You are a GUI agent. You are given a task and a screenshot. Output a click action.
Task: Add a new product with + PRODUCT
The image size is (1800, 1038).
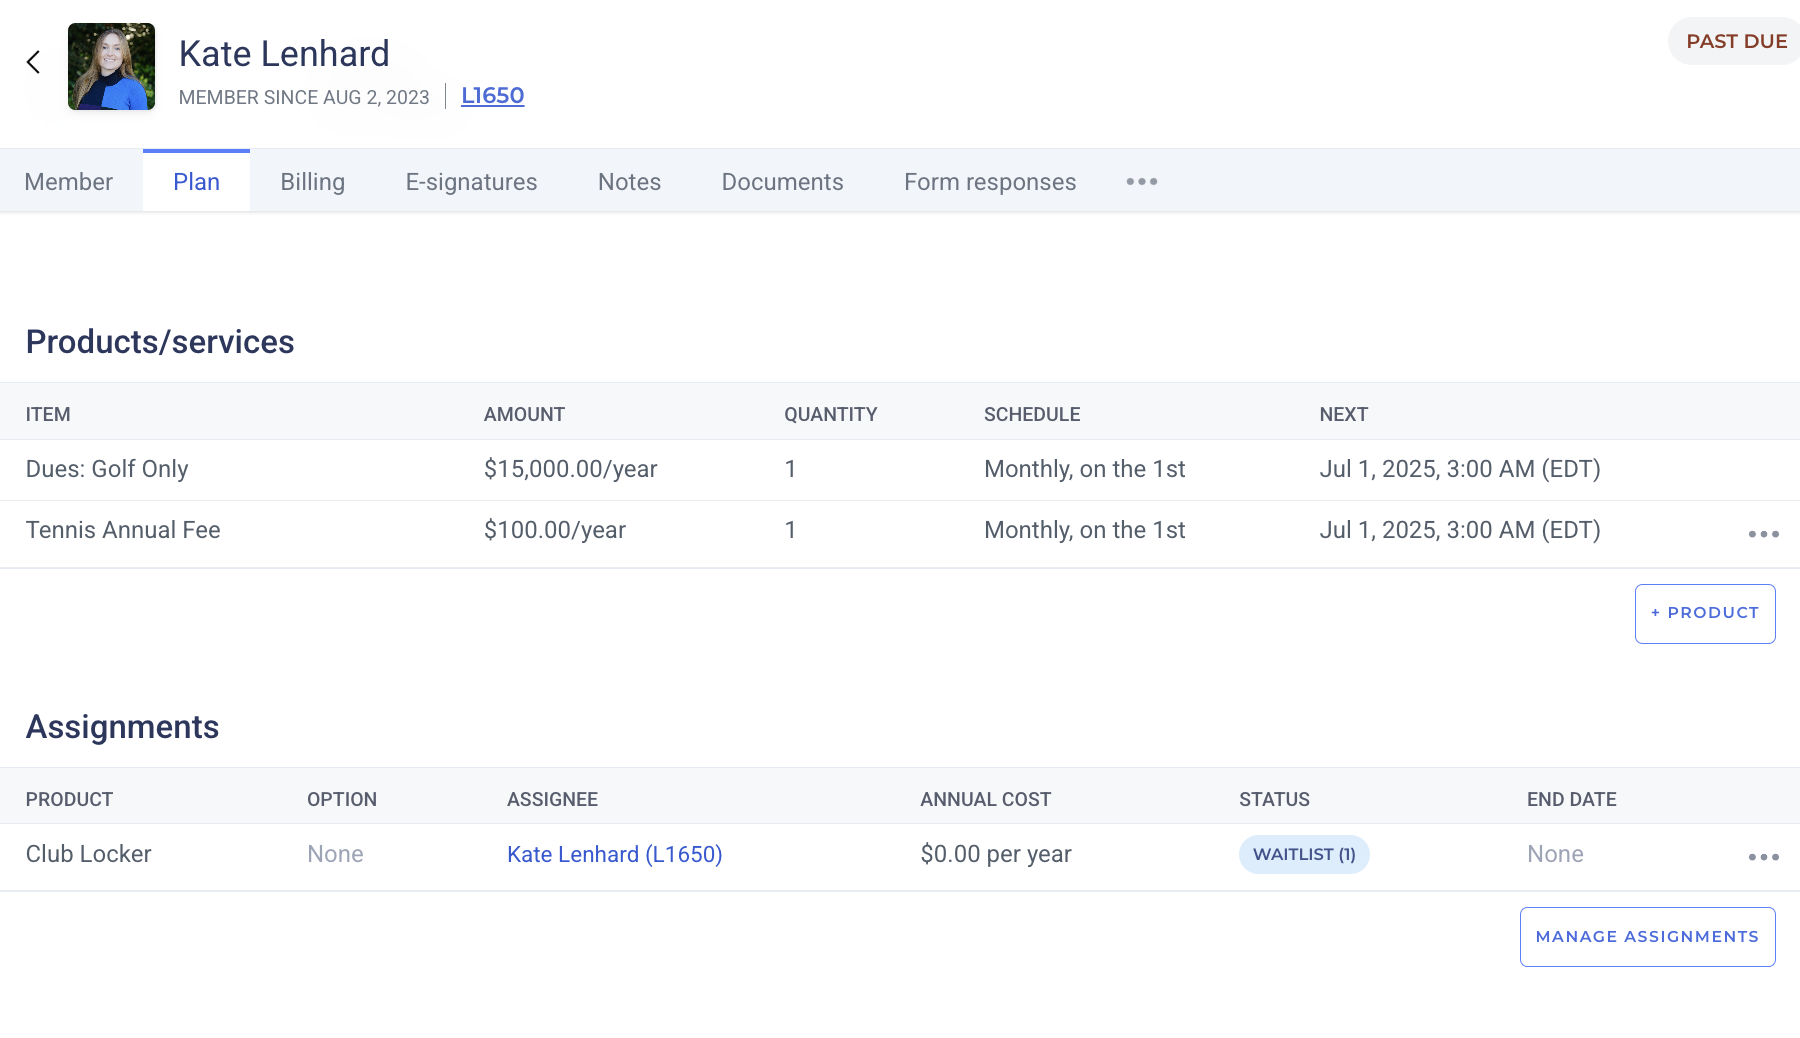click(1704, 613)
